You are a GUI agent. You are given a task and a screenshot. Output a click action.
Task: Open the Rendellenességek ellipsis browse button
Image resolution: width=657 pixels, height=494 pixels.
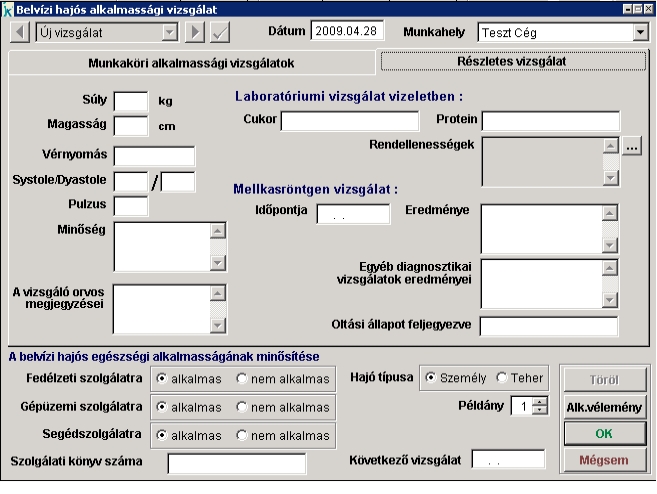[631, 148]
